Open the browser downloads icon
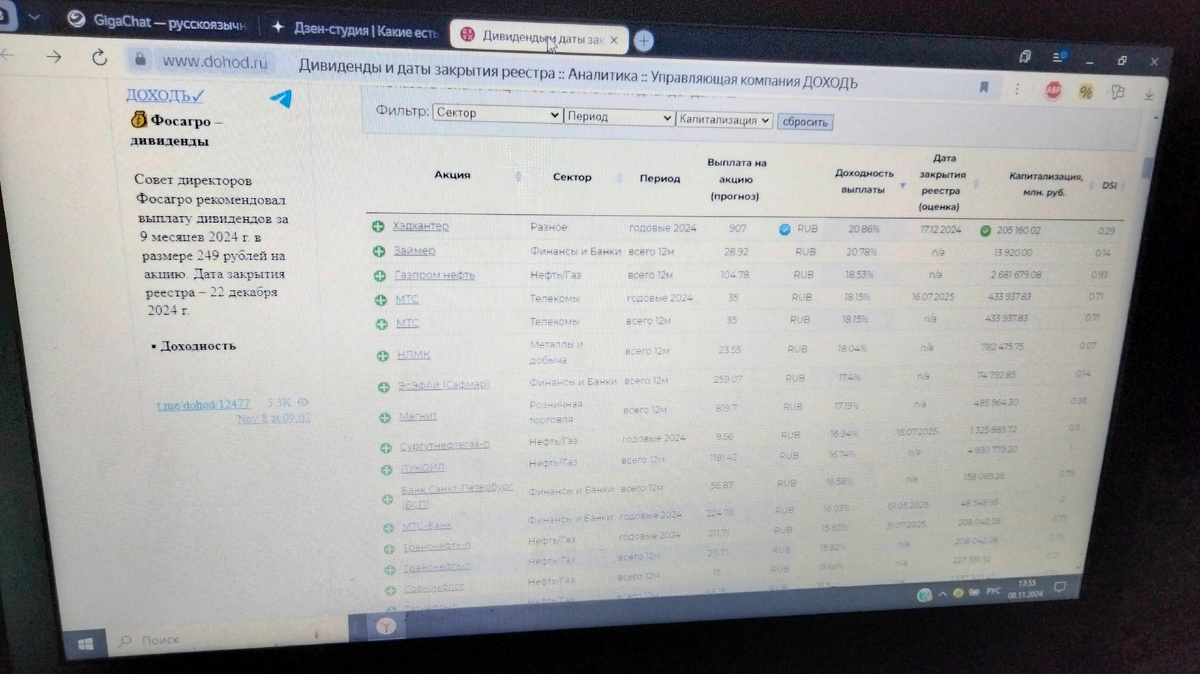1200x674 pixels. 1149,93
